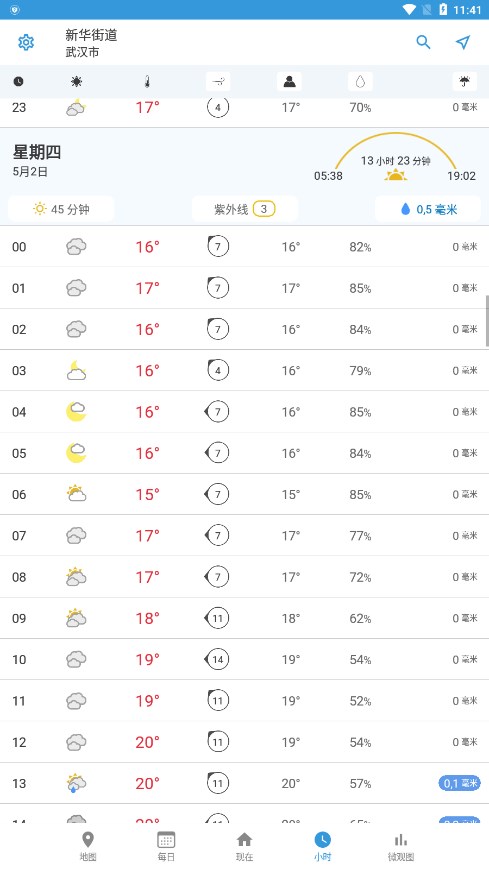Tap the 13:00 rain 0,1 毫米 badge
The image size is (489, 869).
pos(460,783)
